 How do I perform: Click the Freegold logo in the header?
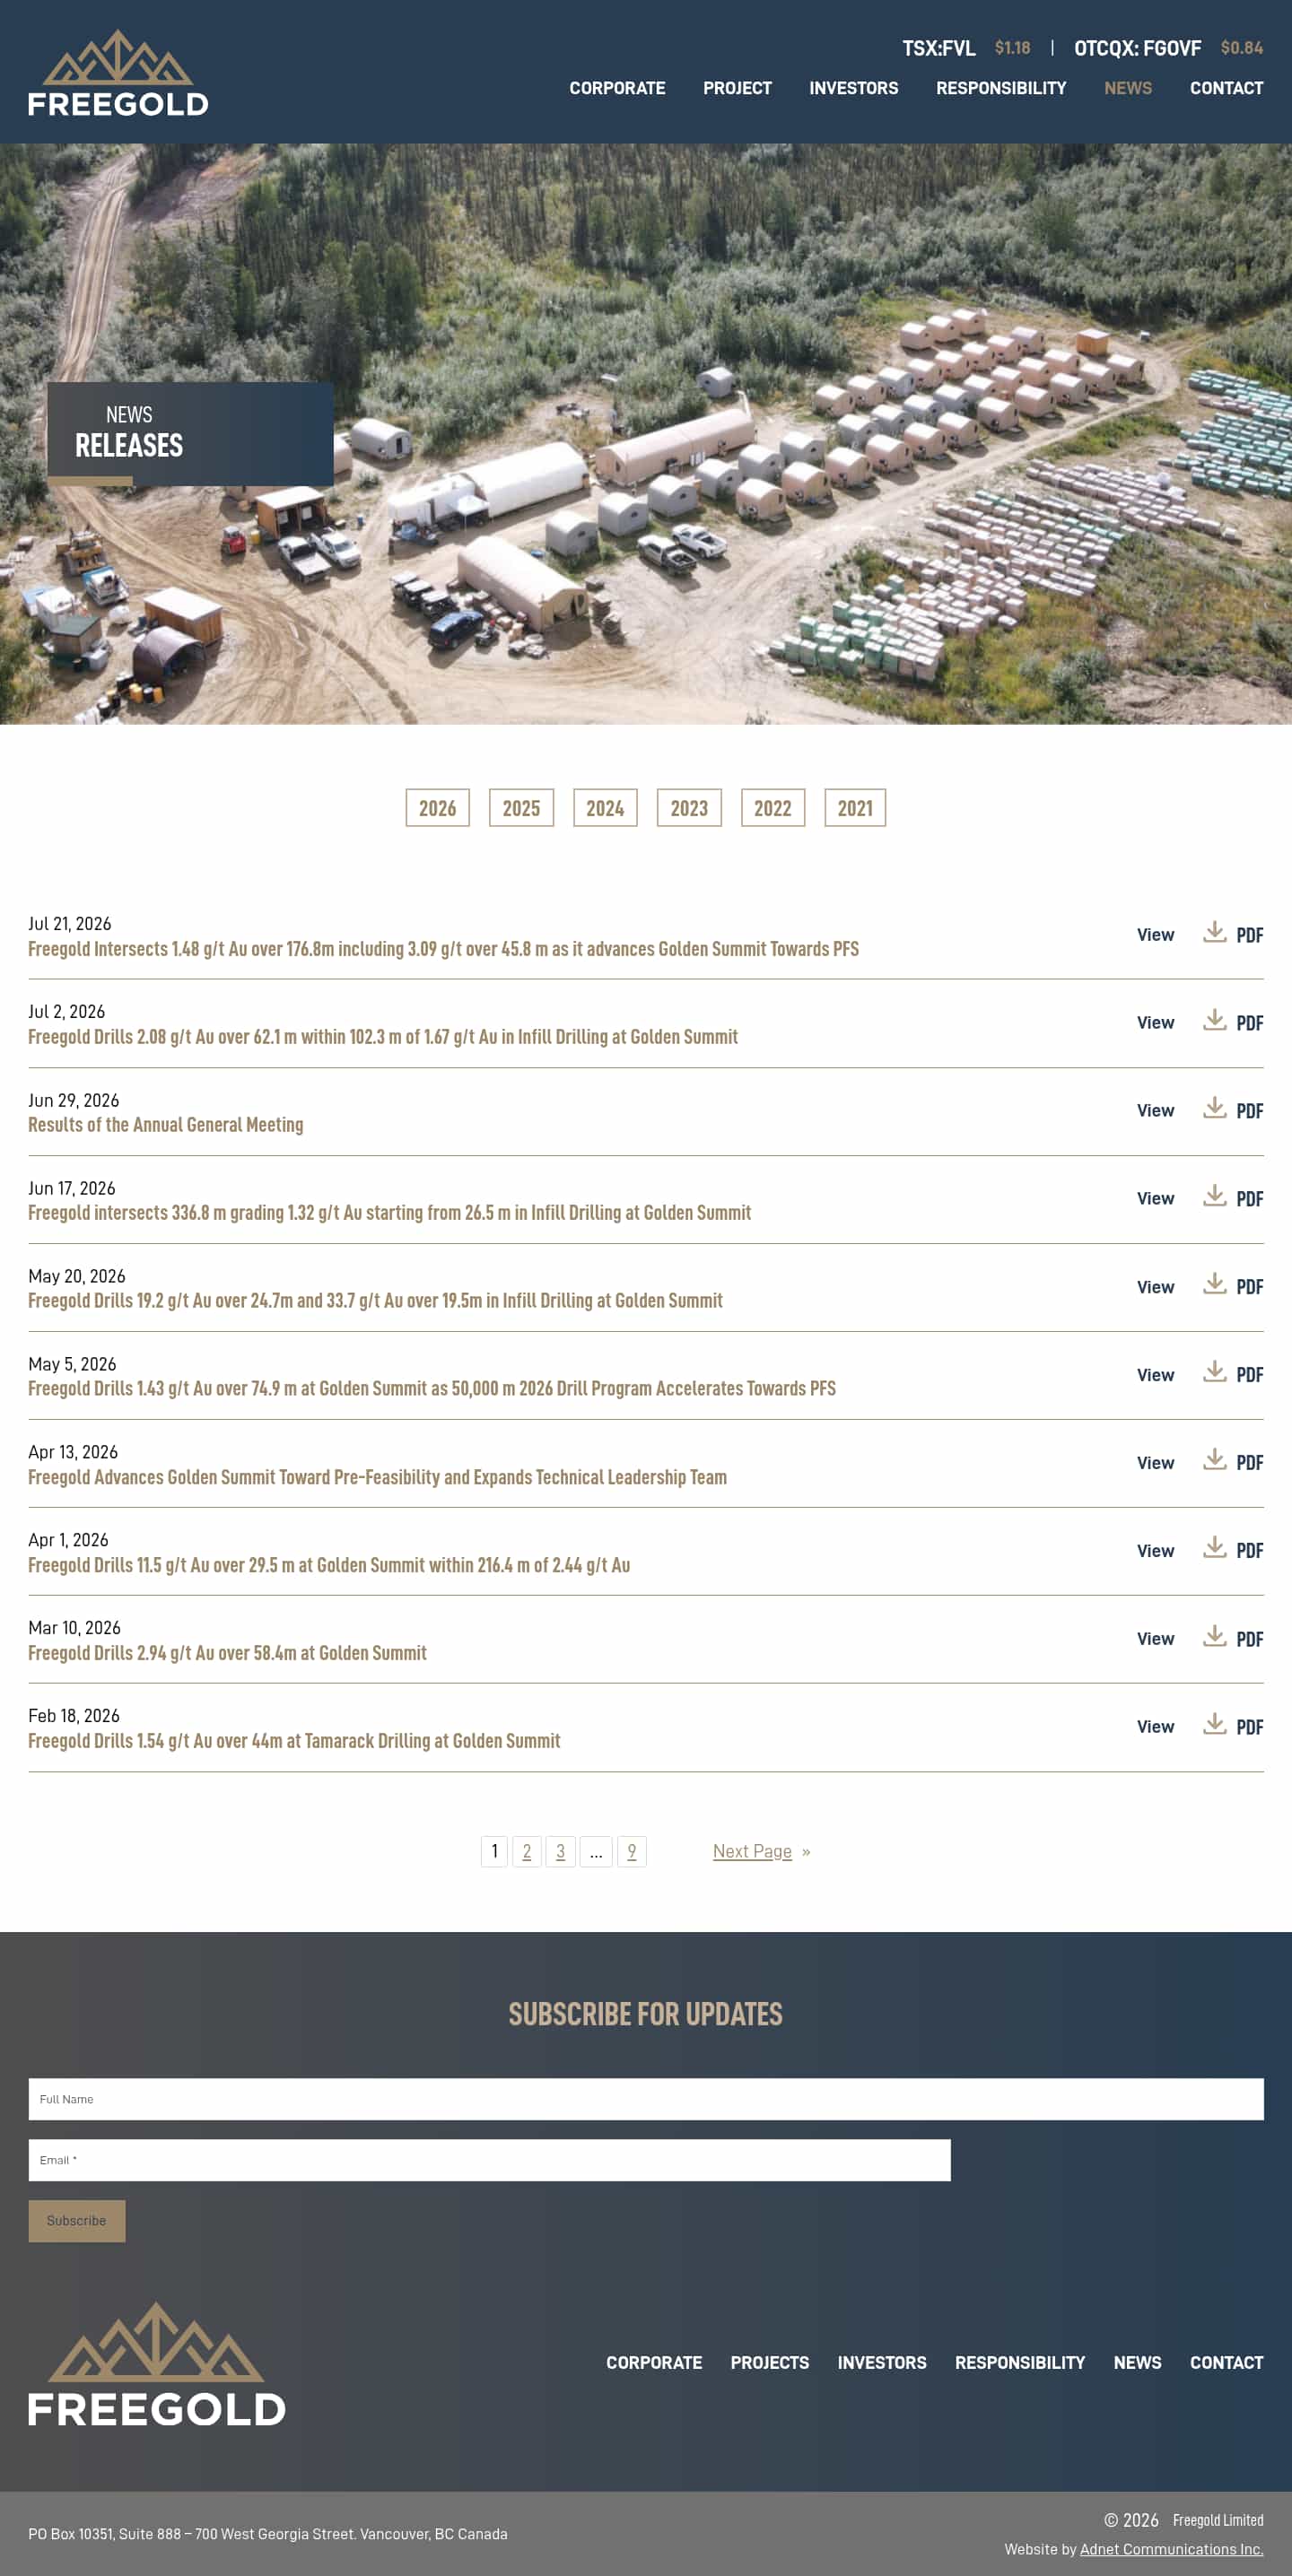click(x=118, y=72)
